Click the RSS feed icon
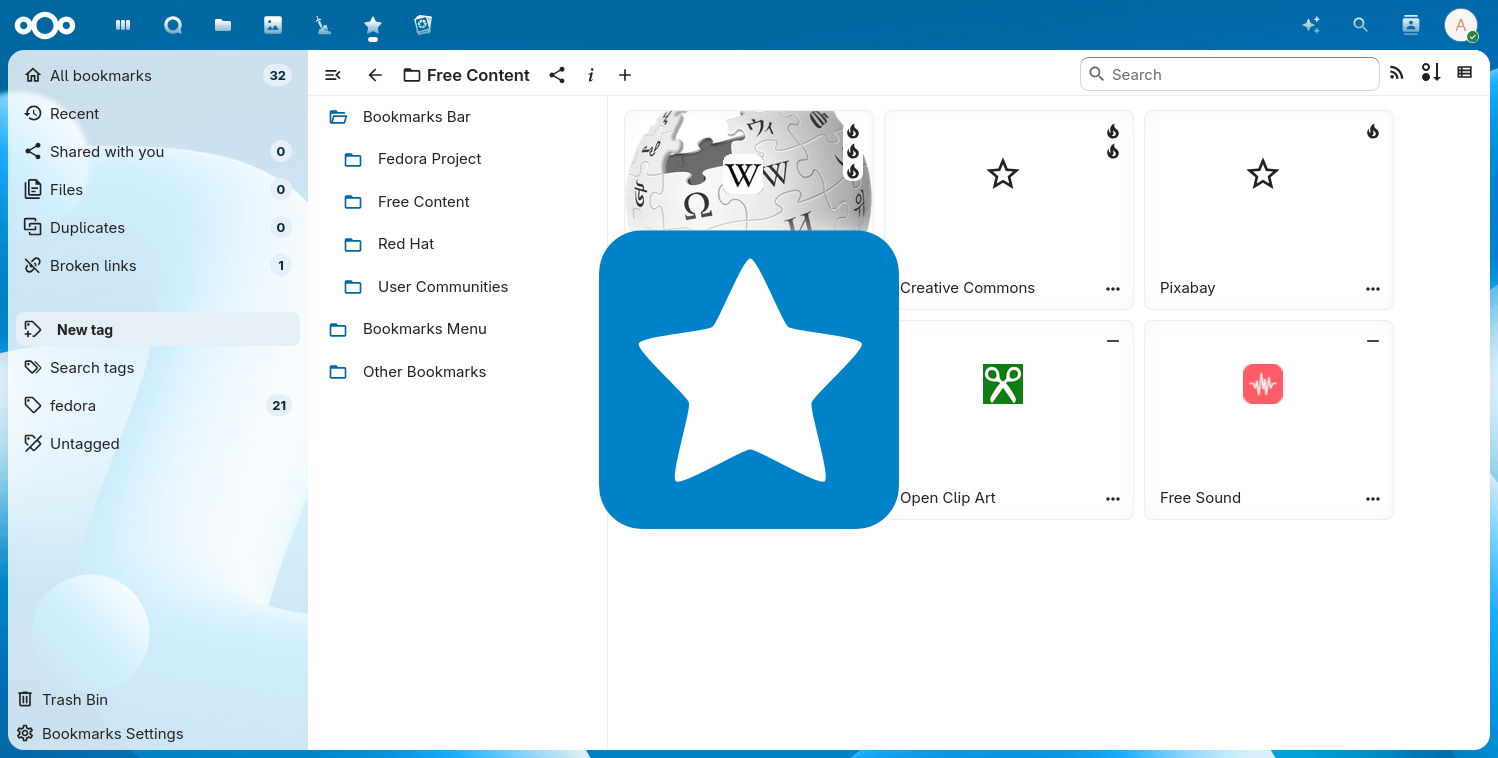 tap(1396, 73)
